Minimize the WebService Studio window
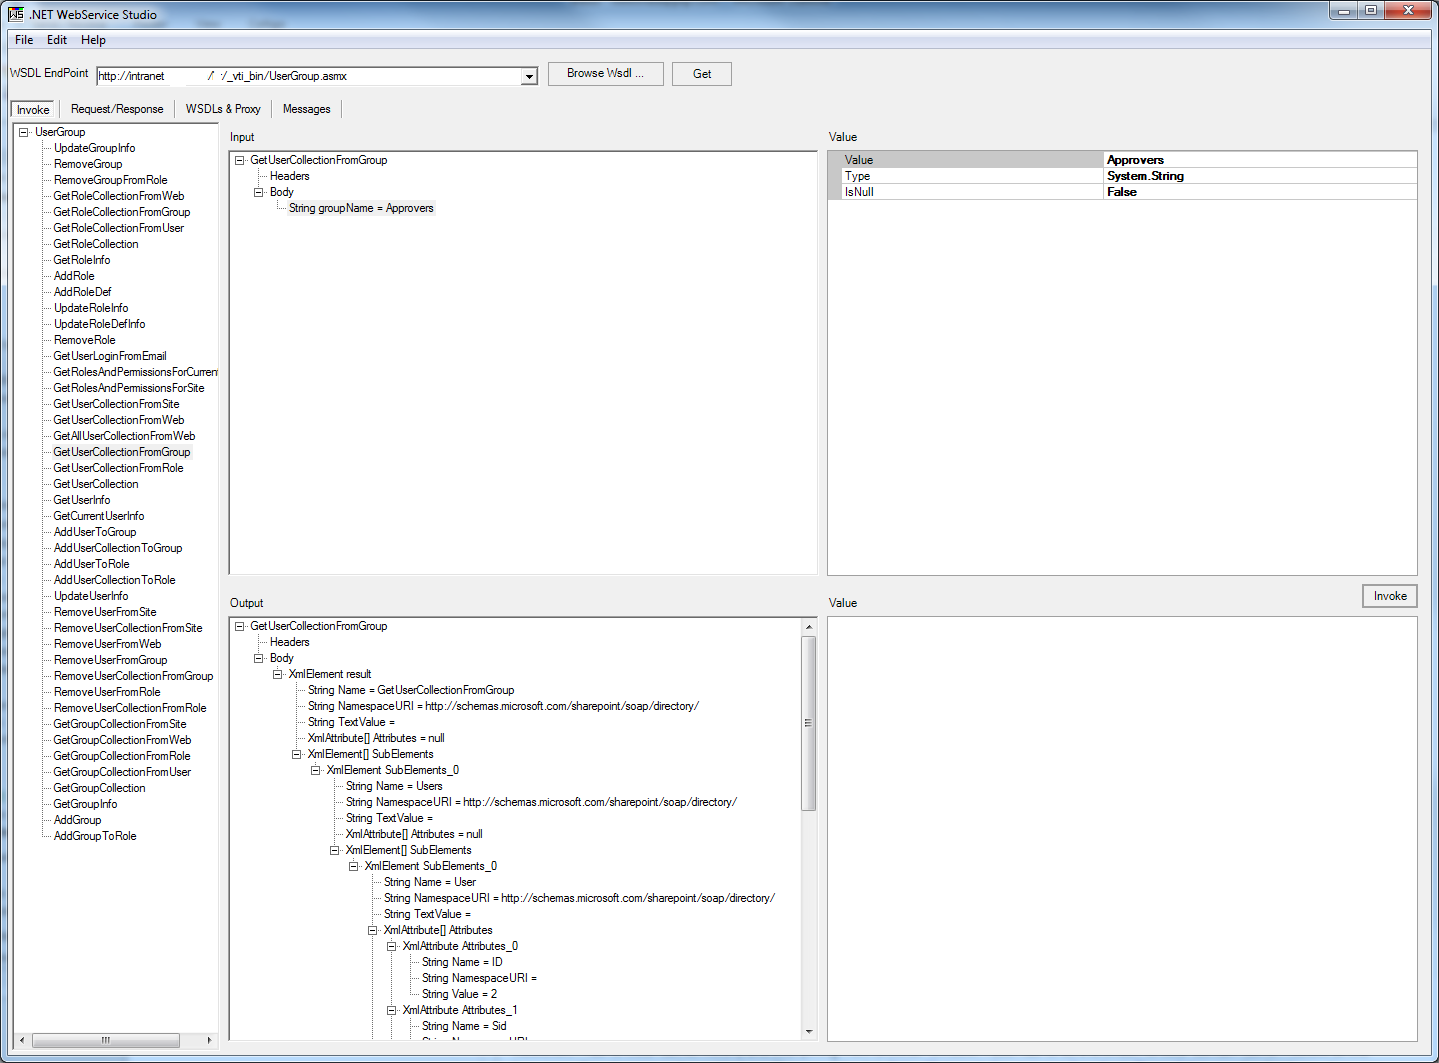Screen dimensions: 1439x1063 point(1343,11)
